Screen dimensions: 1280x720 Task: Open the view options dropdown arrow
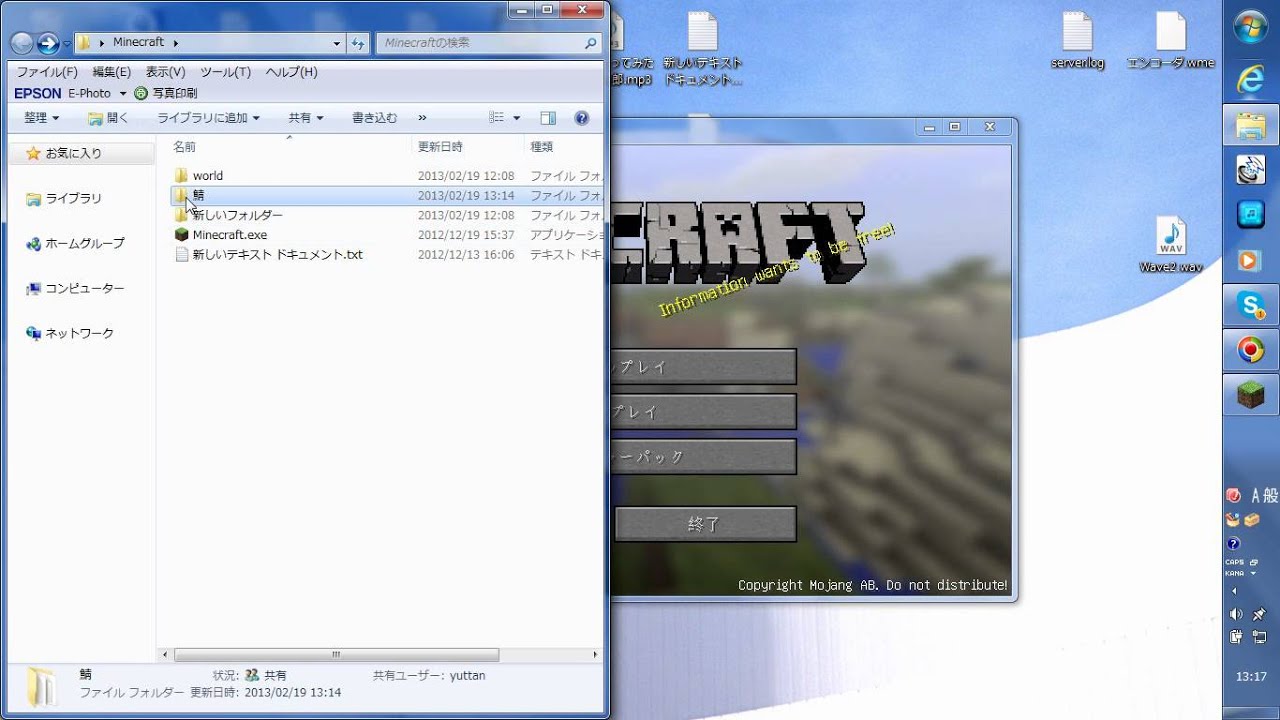[517, 118]
